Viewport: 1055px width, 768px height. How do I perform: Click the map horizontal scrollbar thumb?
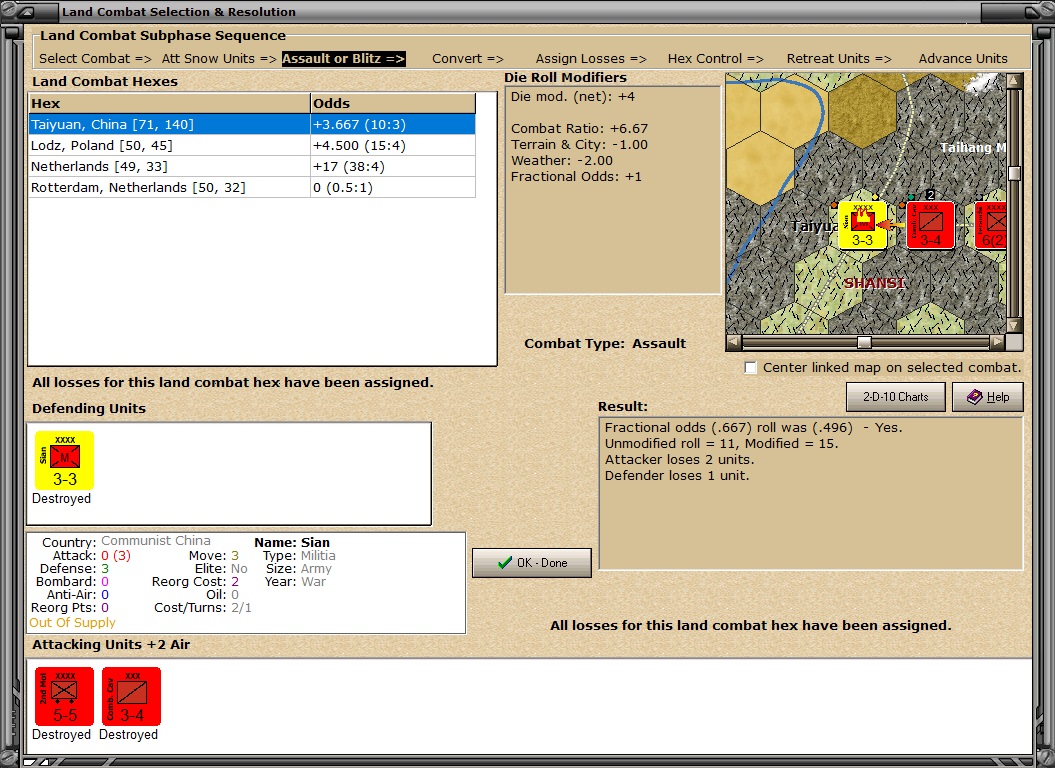pos(865,342)
